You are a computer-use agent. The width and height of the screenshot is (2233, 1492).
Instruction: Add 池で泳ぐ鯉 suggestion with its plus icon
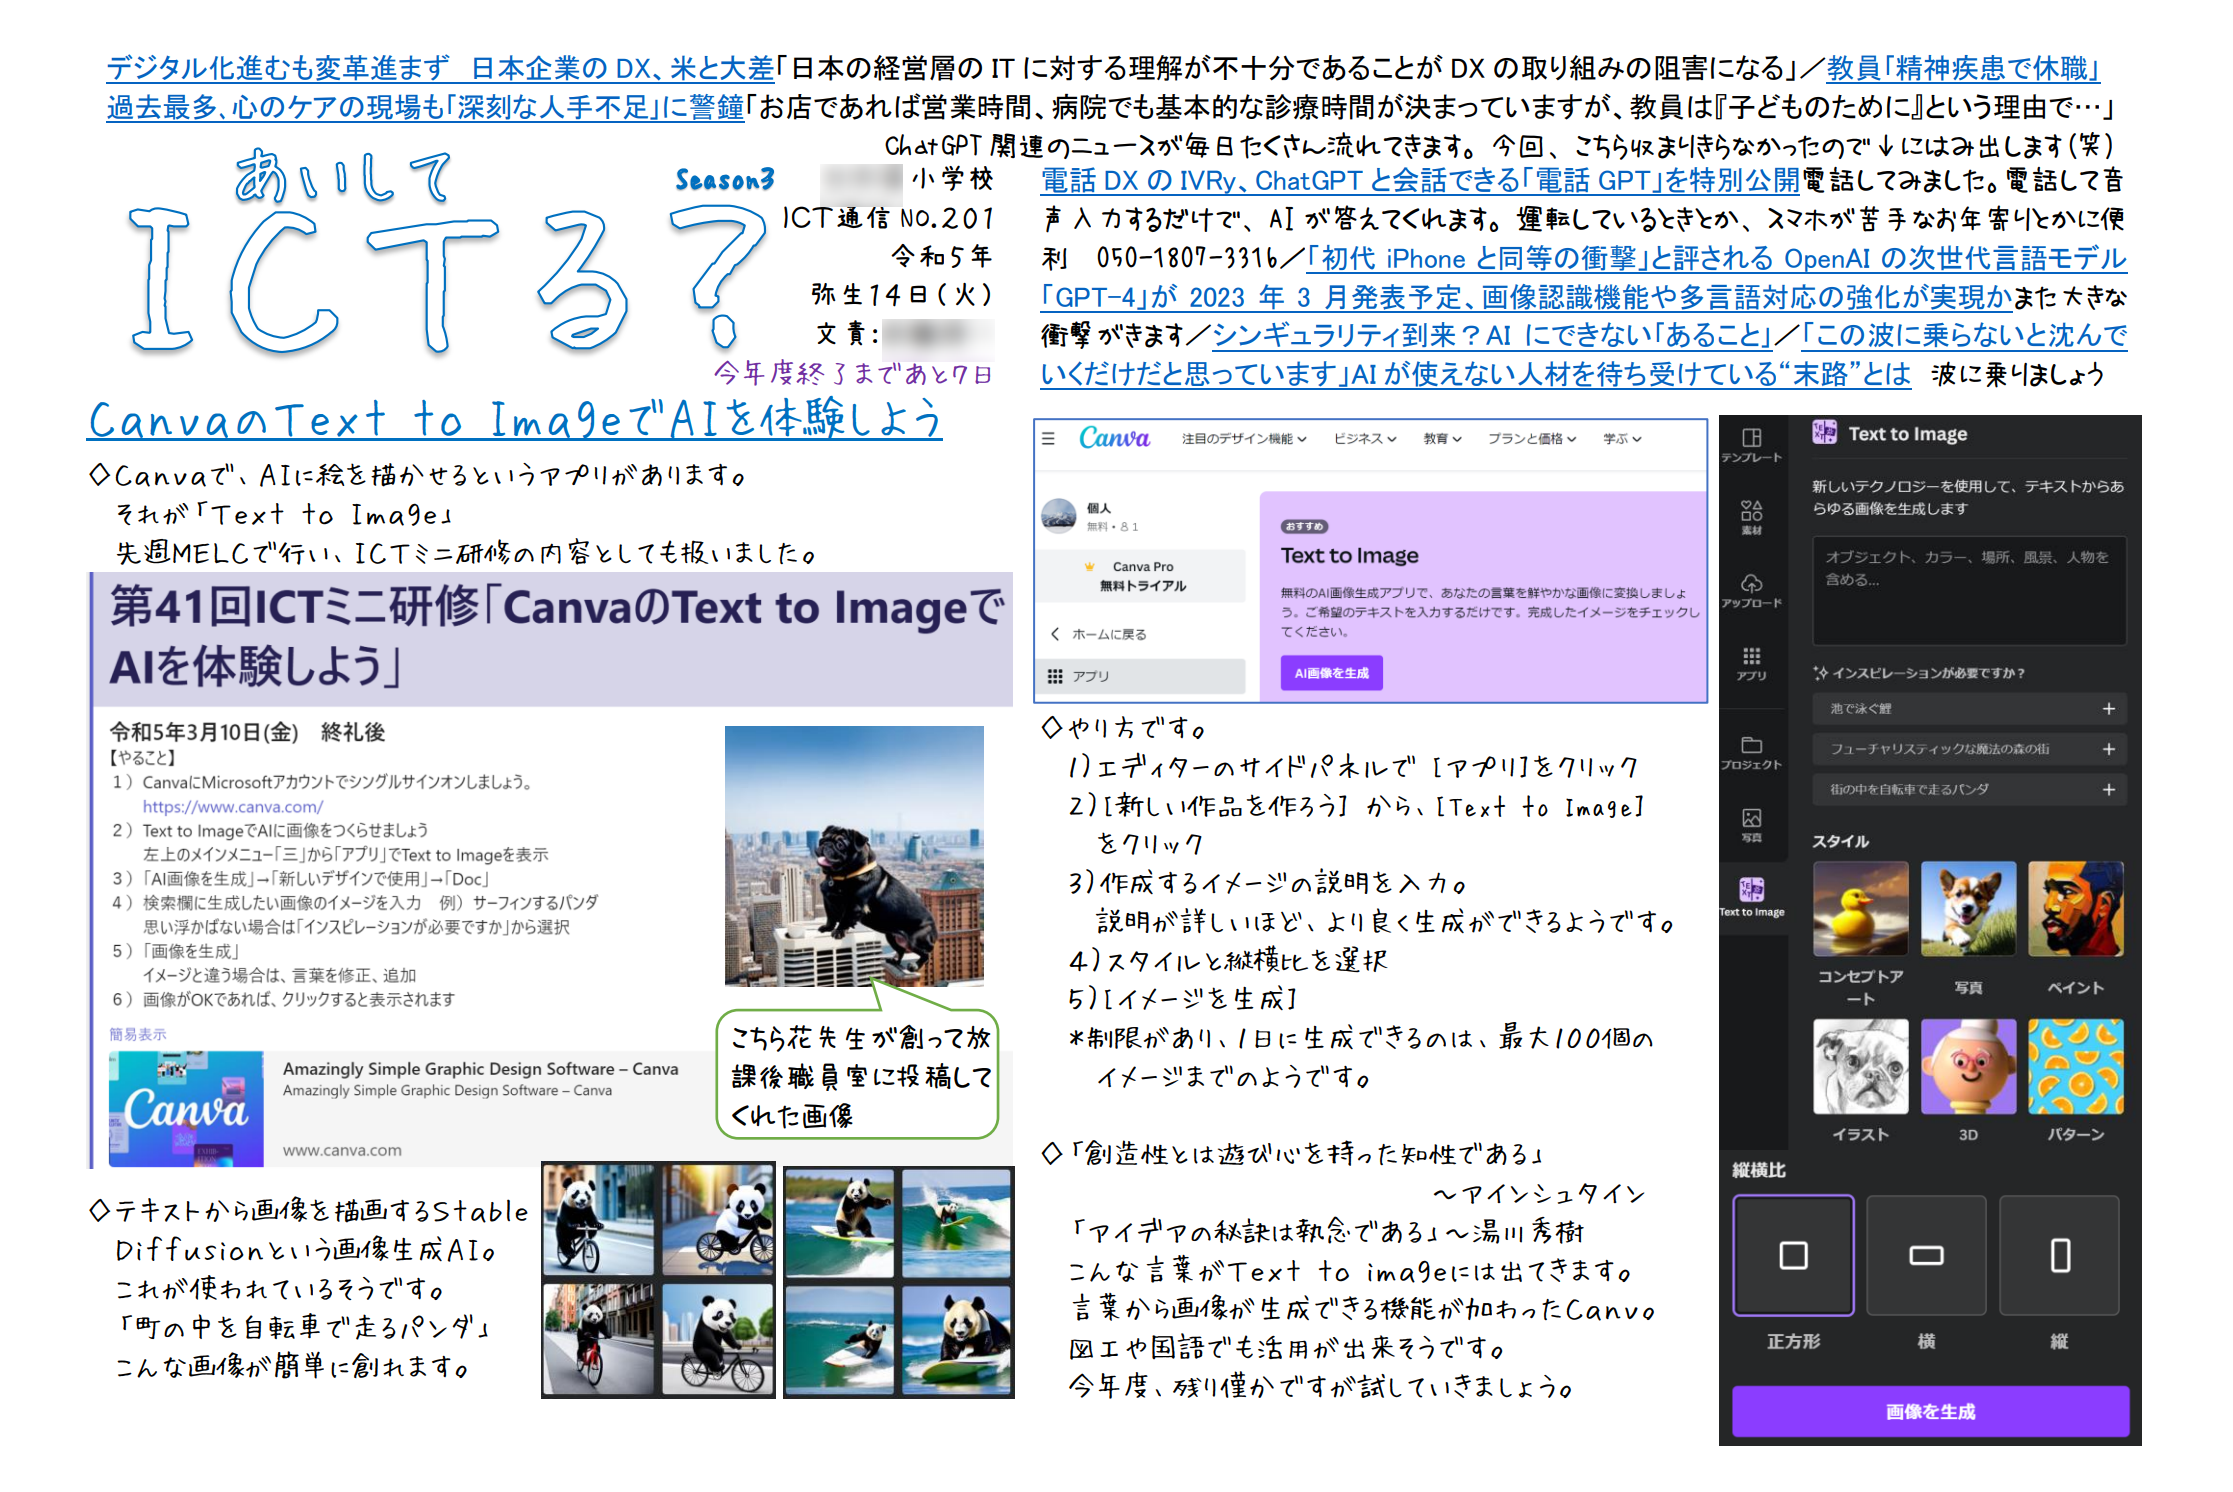pyautogui.click(x=2108, y=709)
